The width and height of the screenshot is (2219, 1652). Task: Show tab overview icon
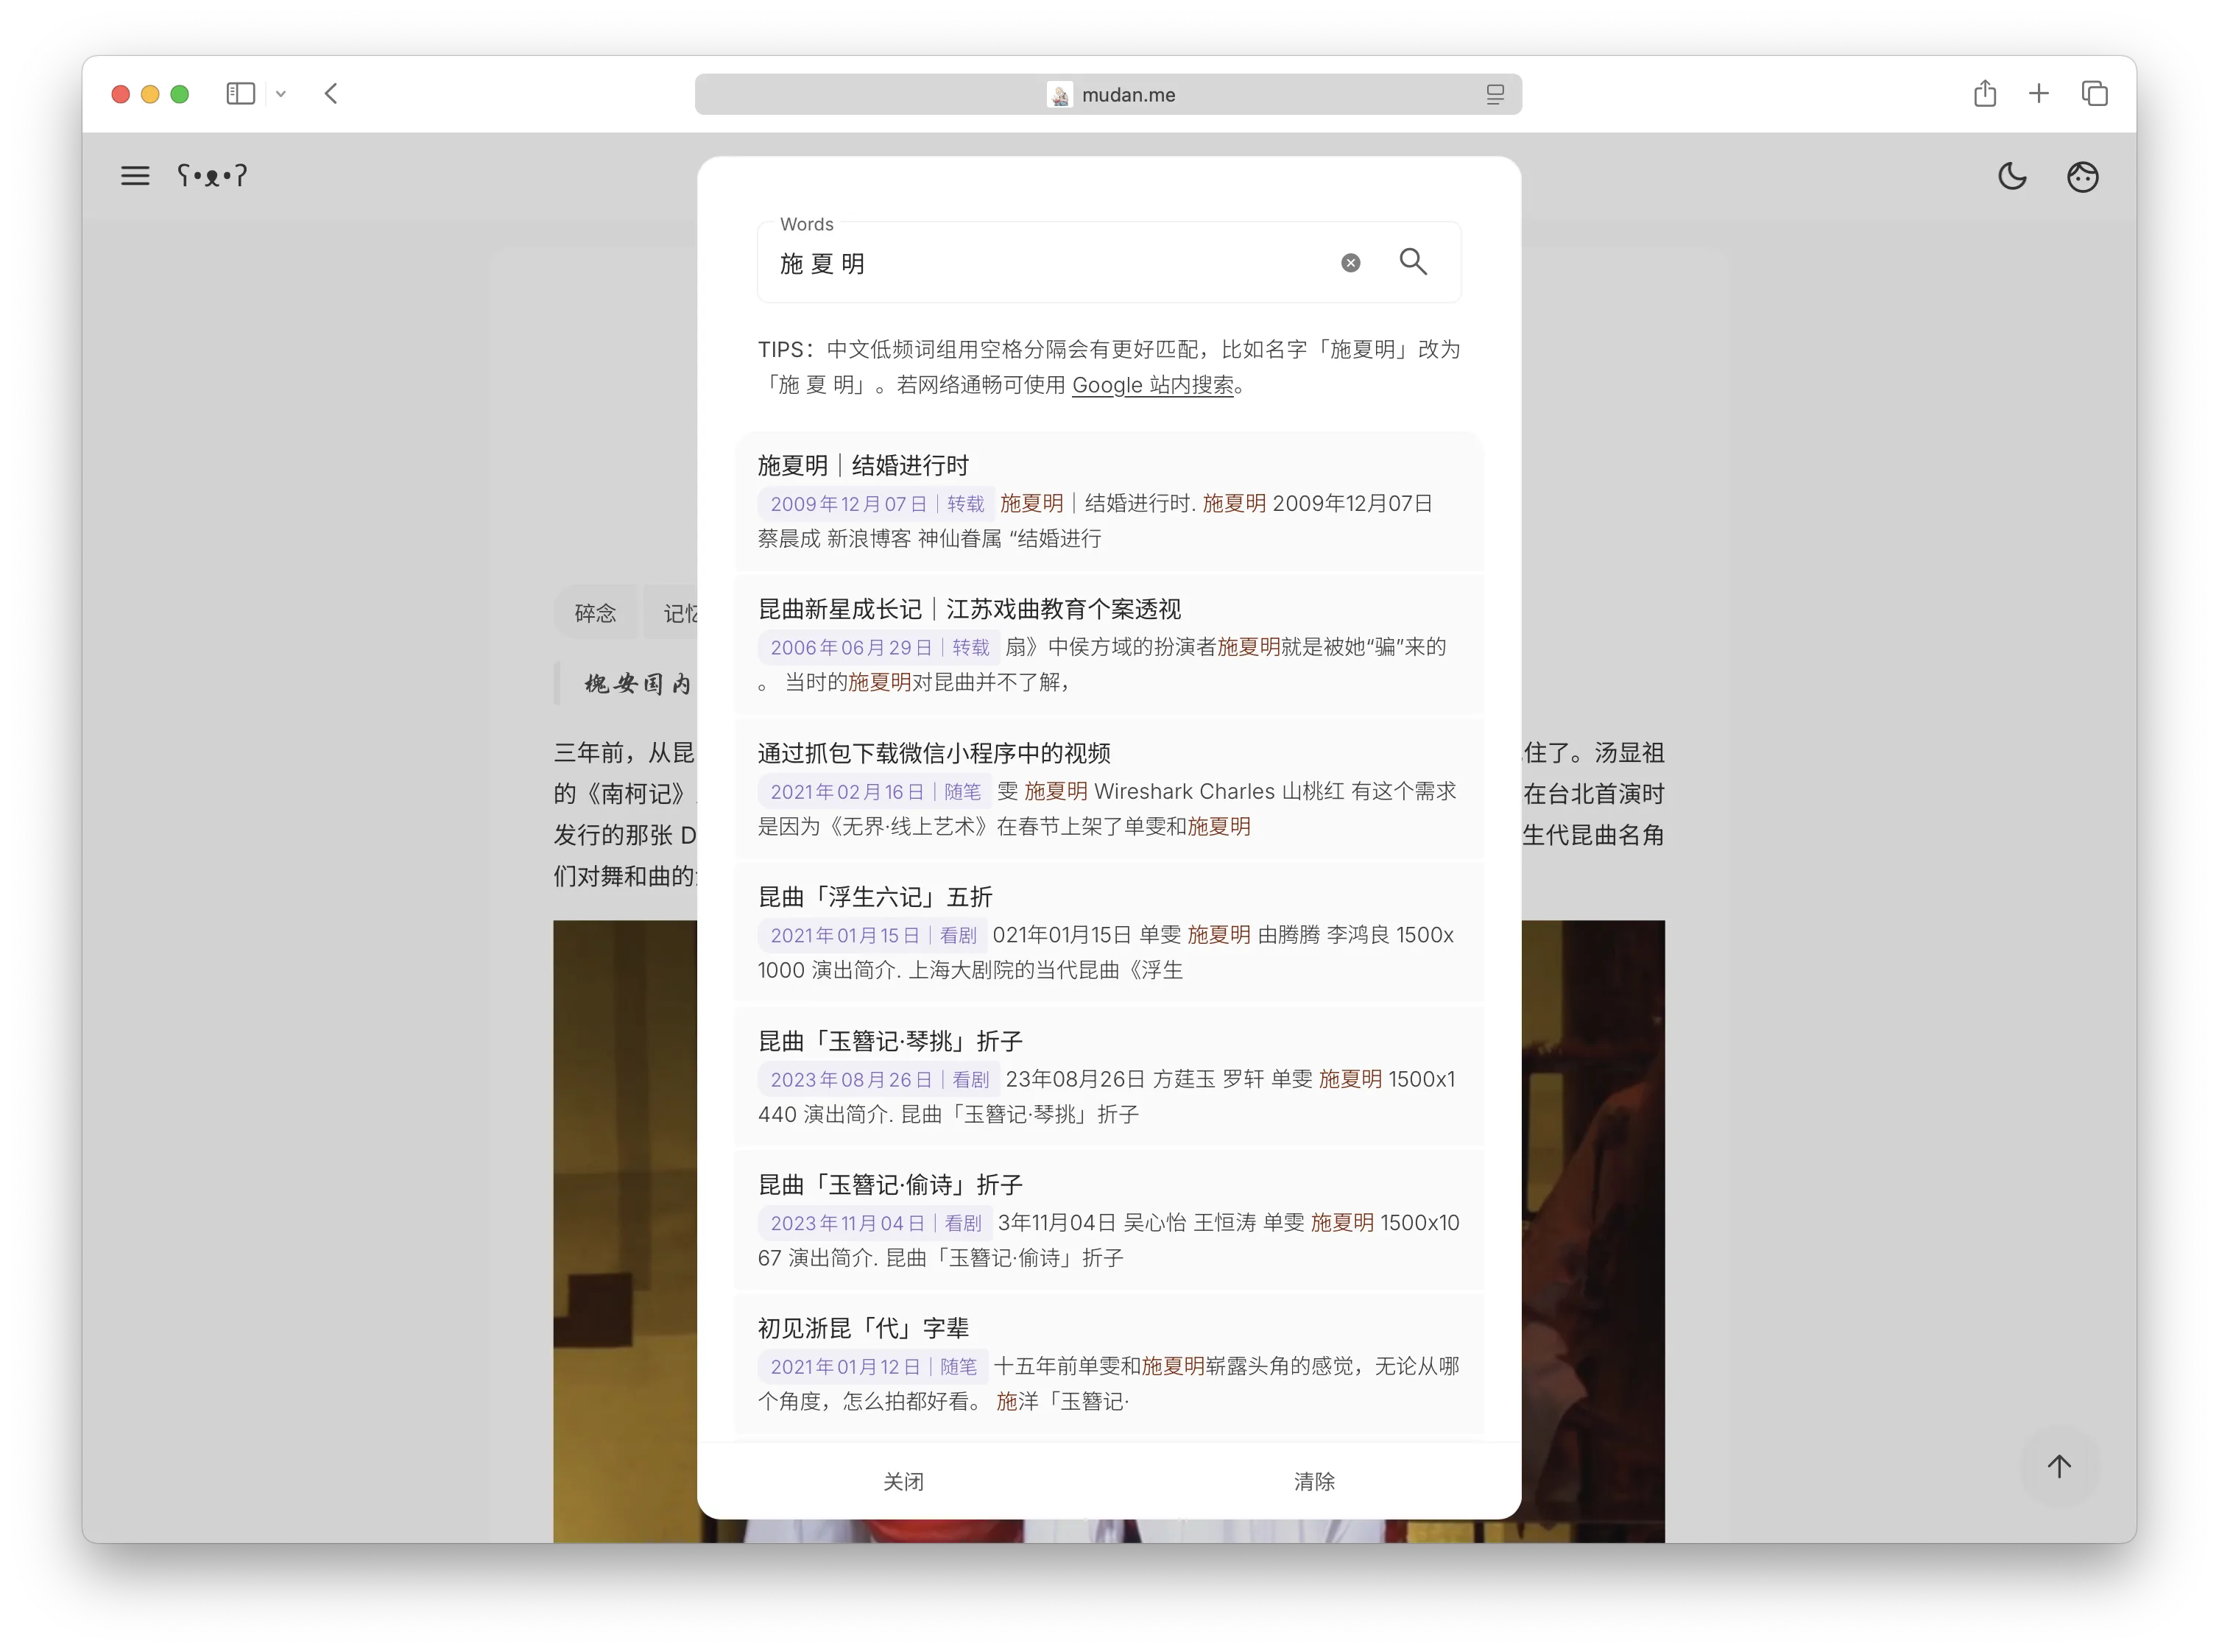(2094, 94)
